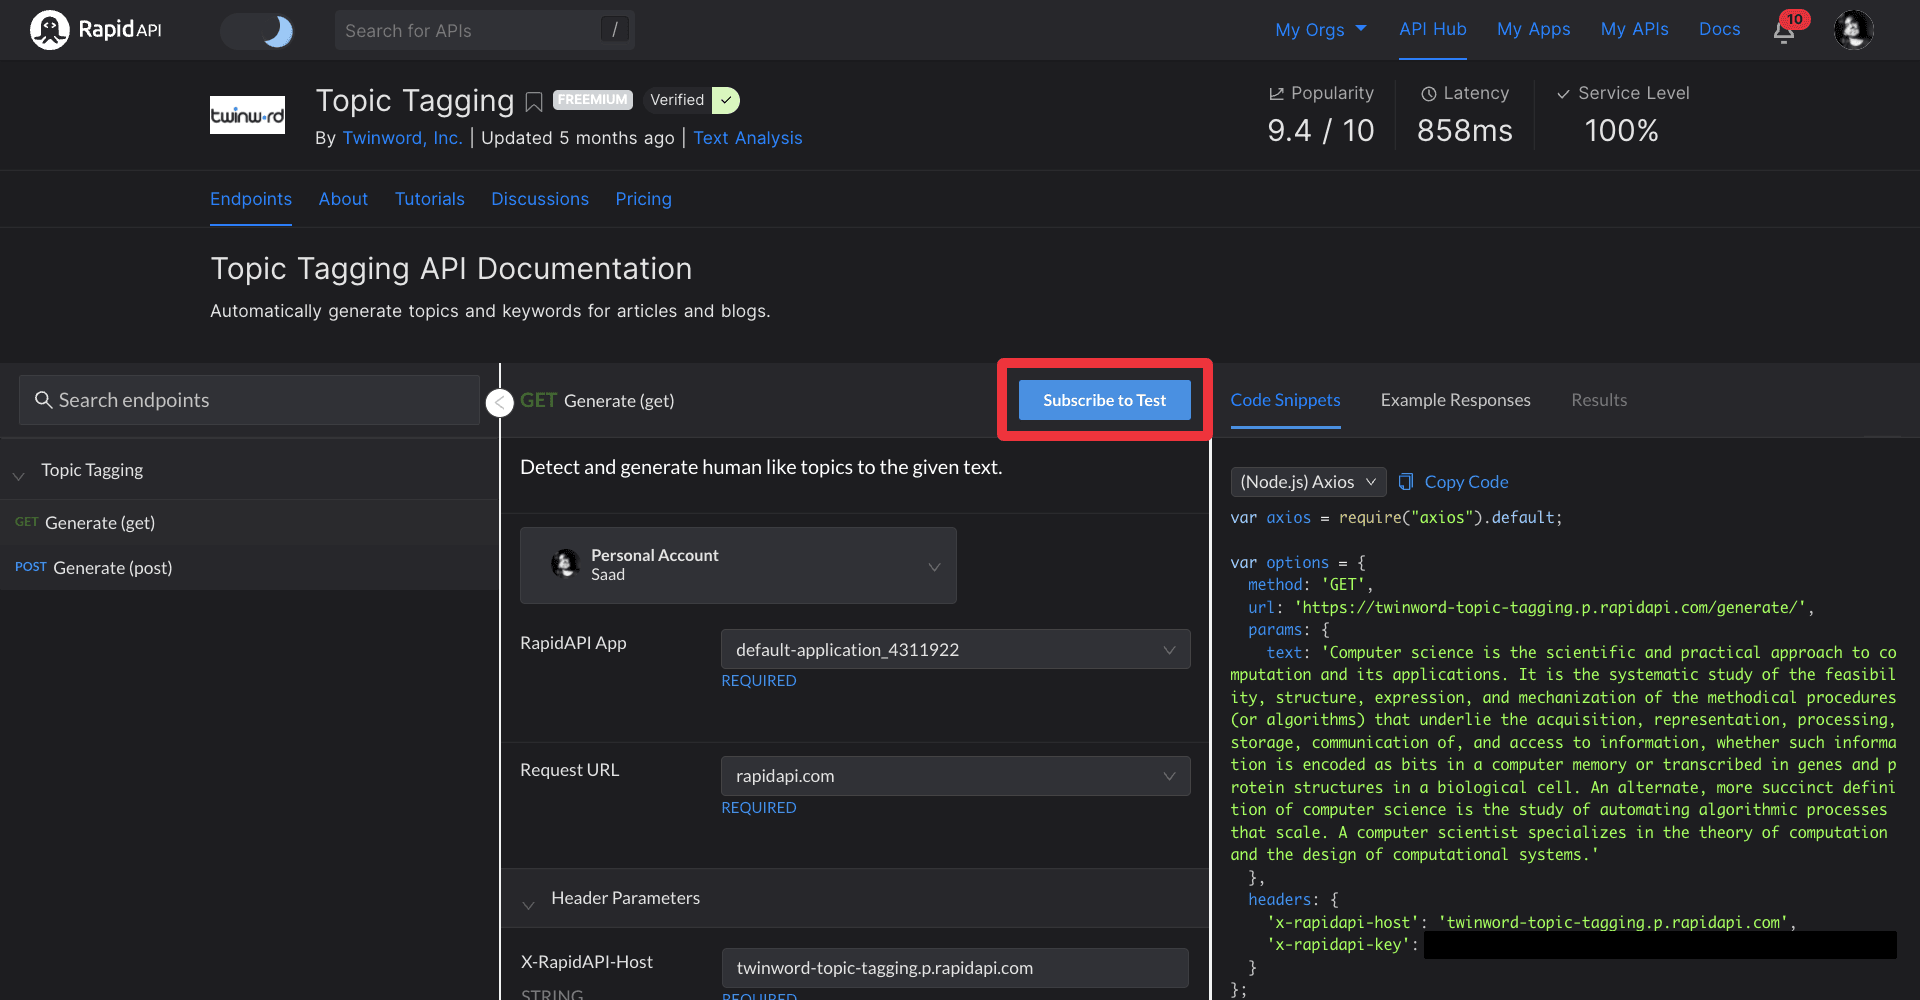The height and width of the screenshot is (1000, 1920).
Task: Select the Code Snippets tab
Action: pyautogui.click(x=1285, y=400)
